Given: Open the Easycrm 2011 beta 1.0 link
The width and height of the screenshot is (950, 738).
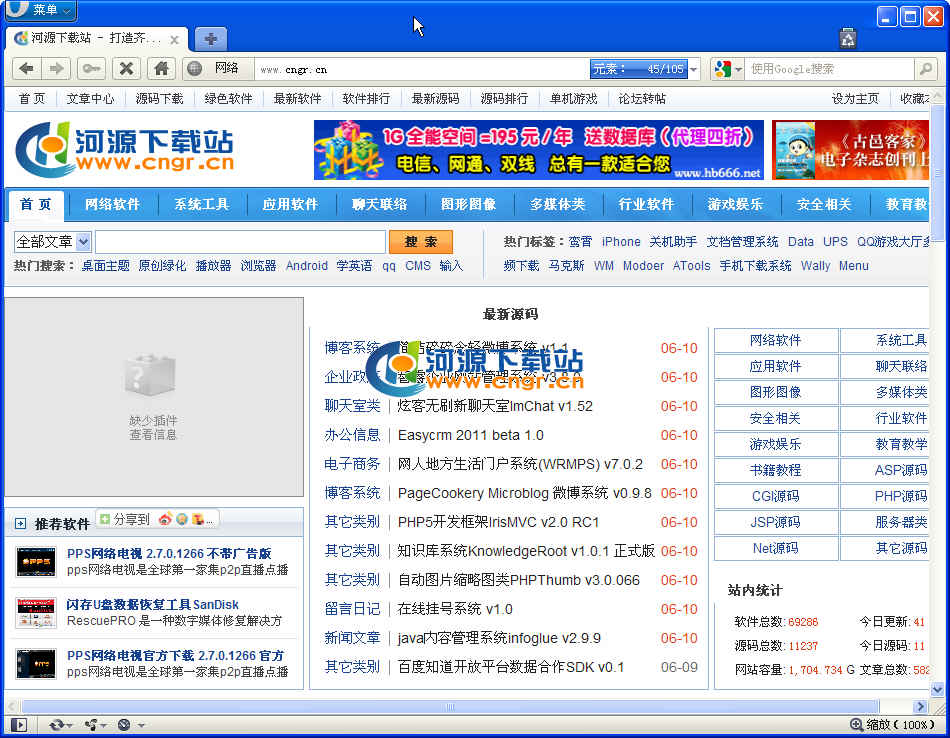Looking at the screenshot, I should point(470,435).
